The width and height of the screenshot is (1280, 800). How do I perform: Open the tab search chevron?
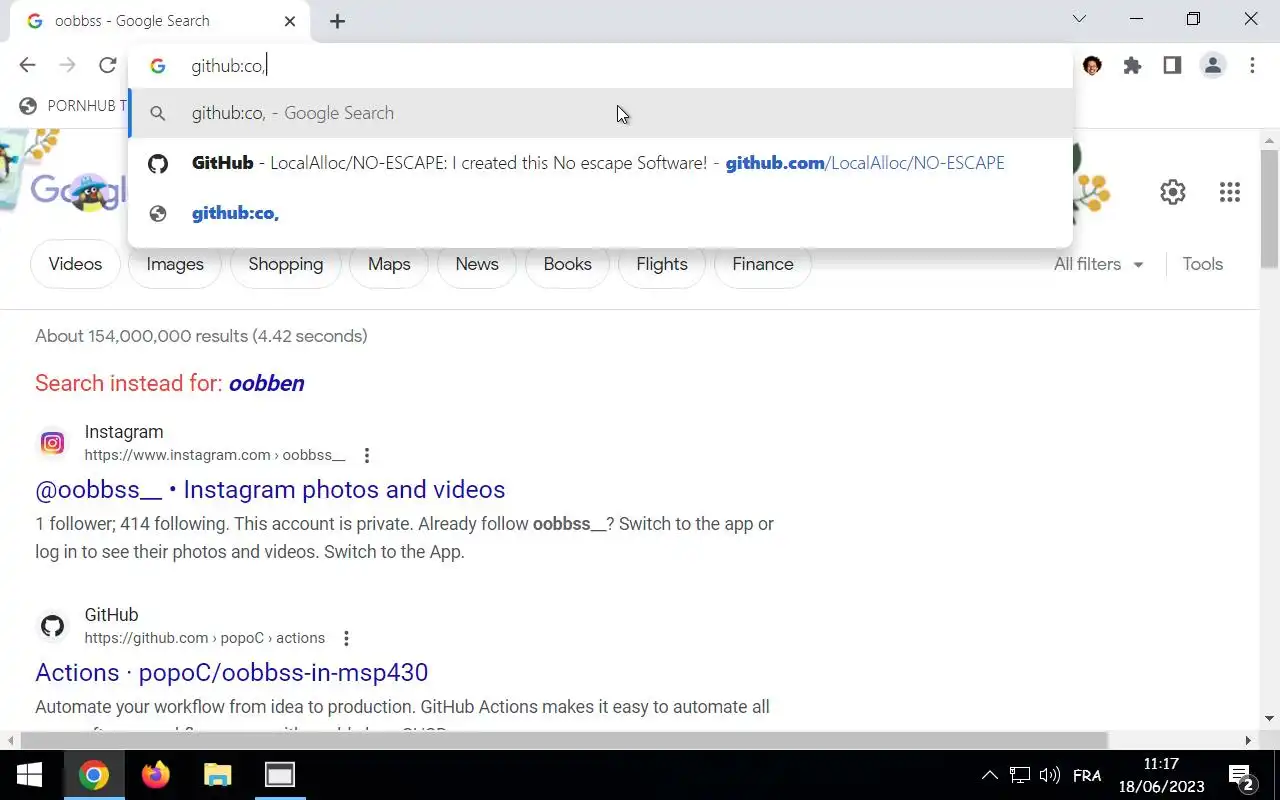click(x=1079, y=19)
